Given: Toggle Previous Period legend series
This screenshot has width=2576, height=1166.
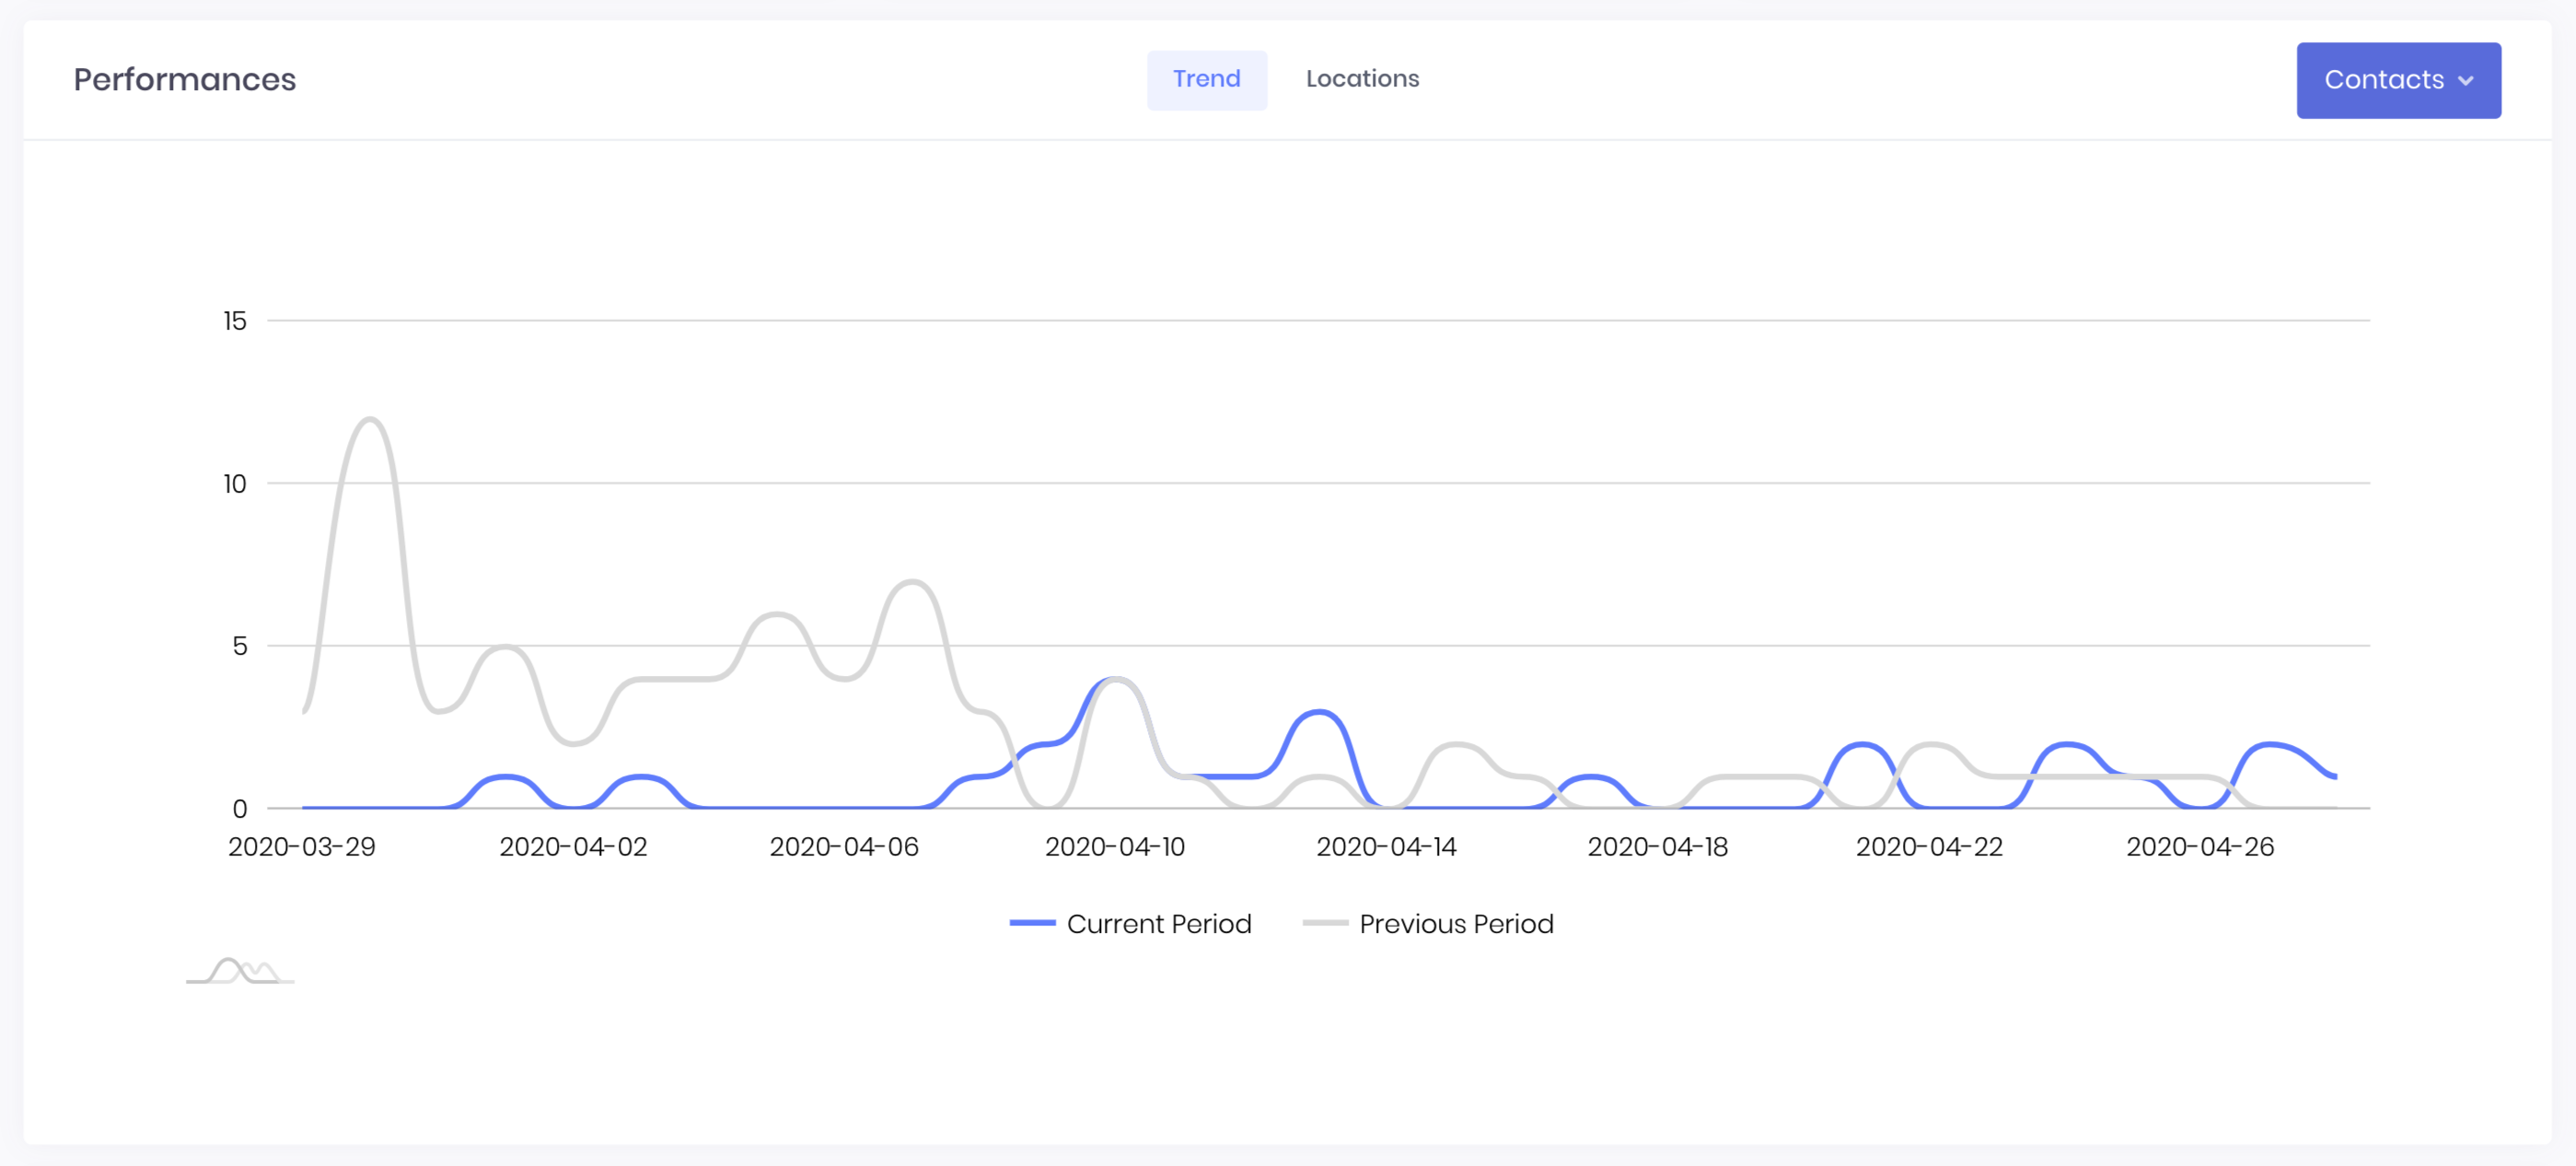Looking at the screenshot, I should tap(1427, 923).
